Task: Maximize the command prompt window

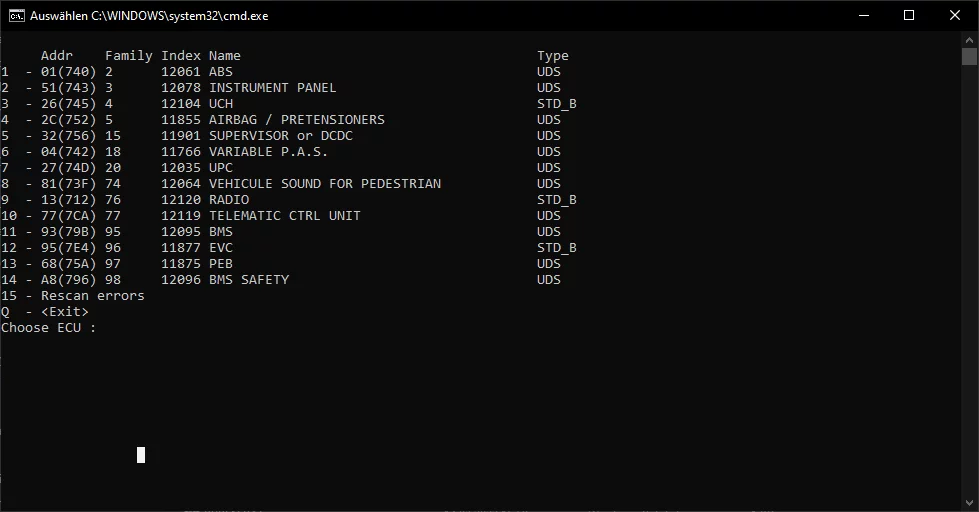Action: click(909, 15)
